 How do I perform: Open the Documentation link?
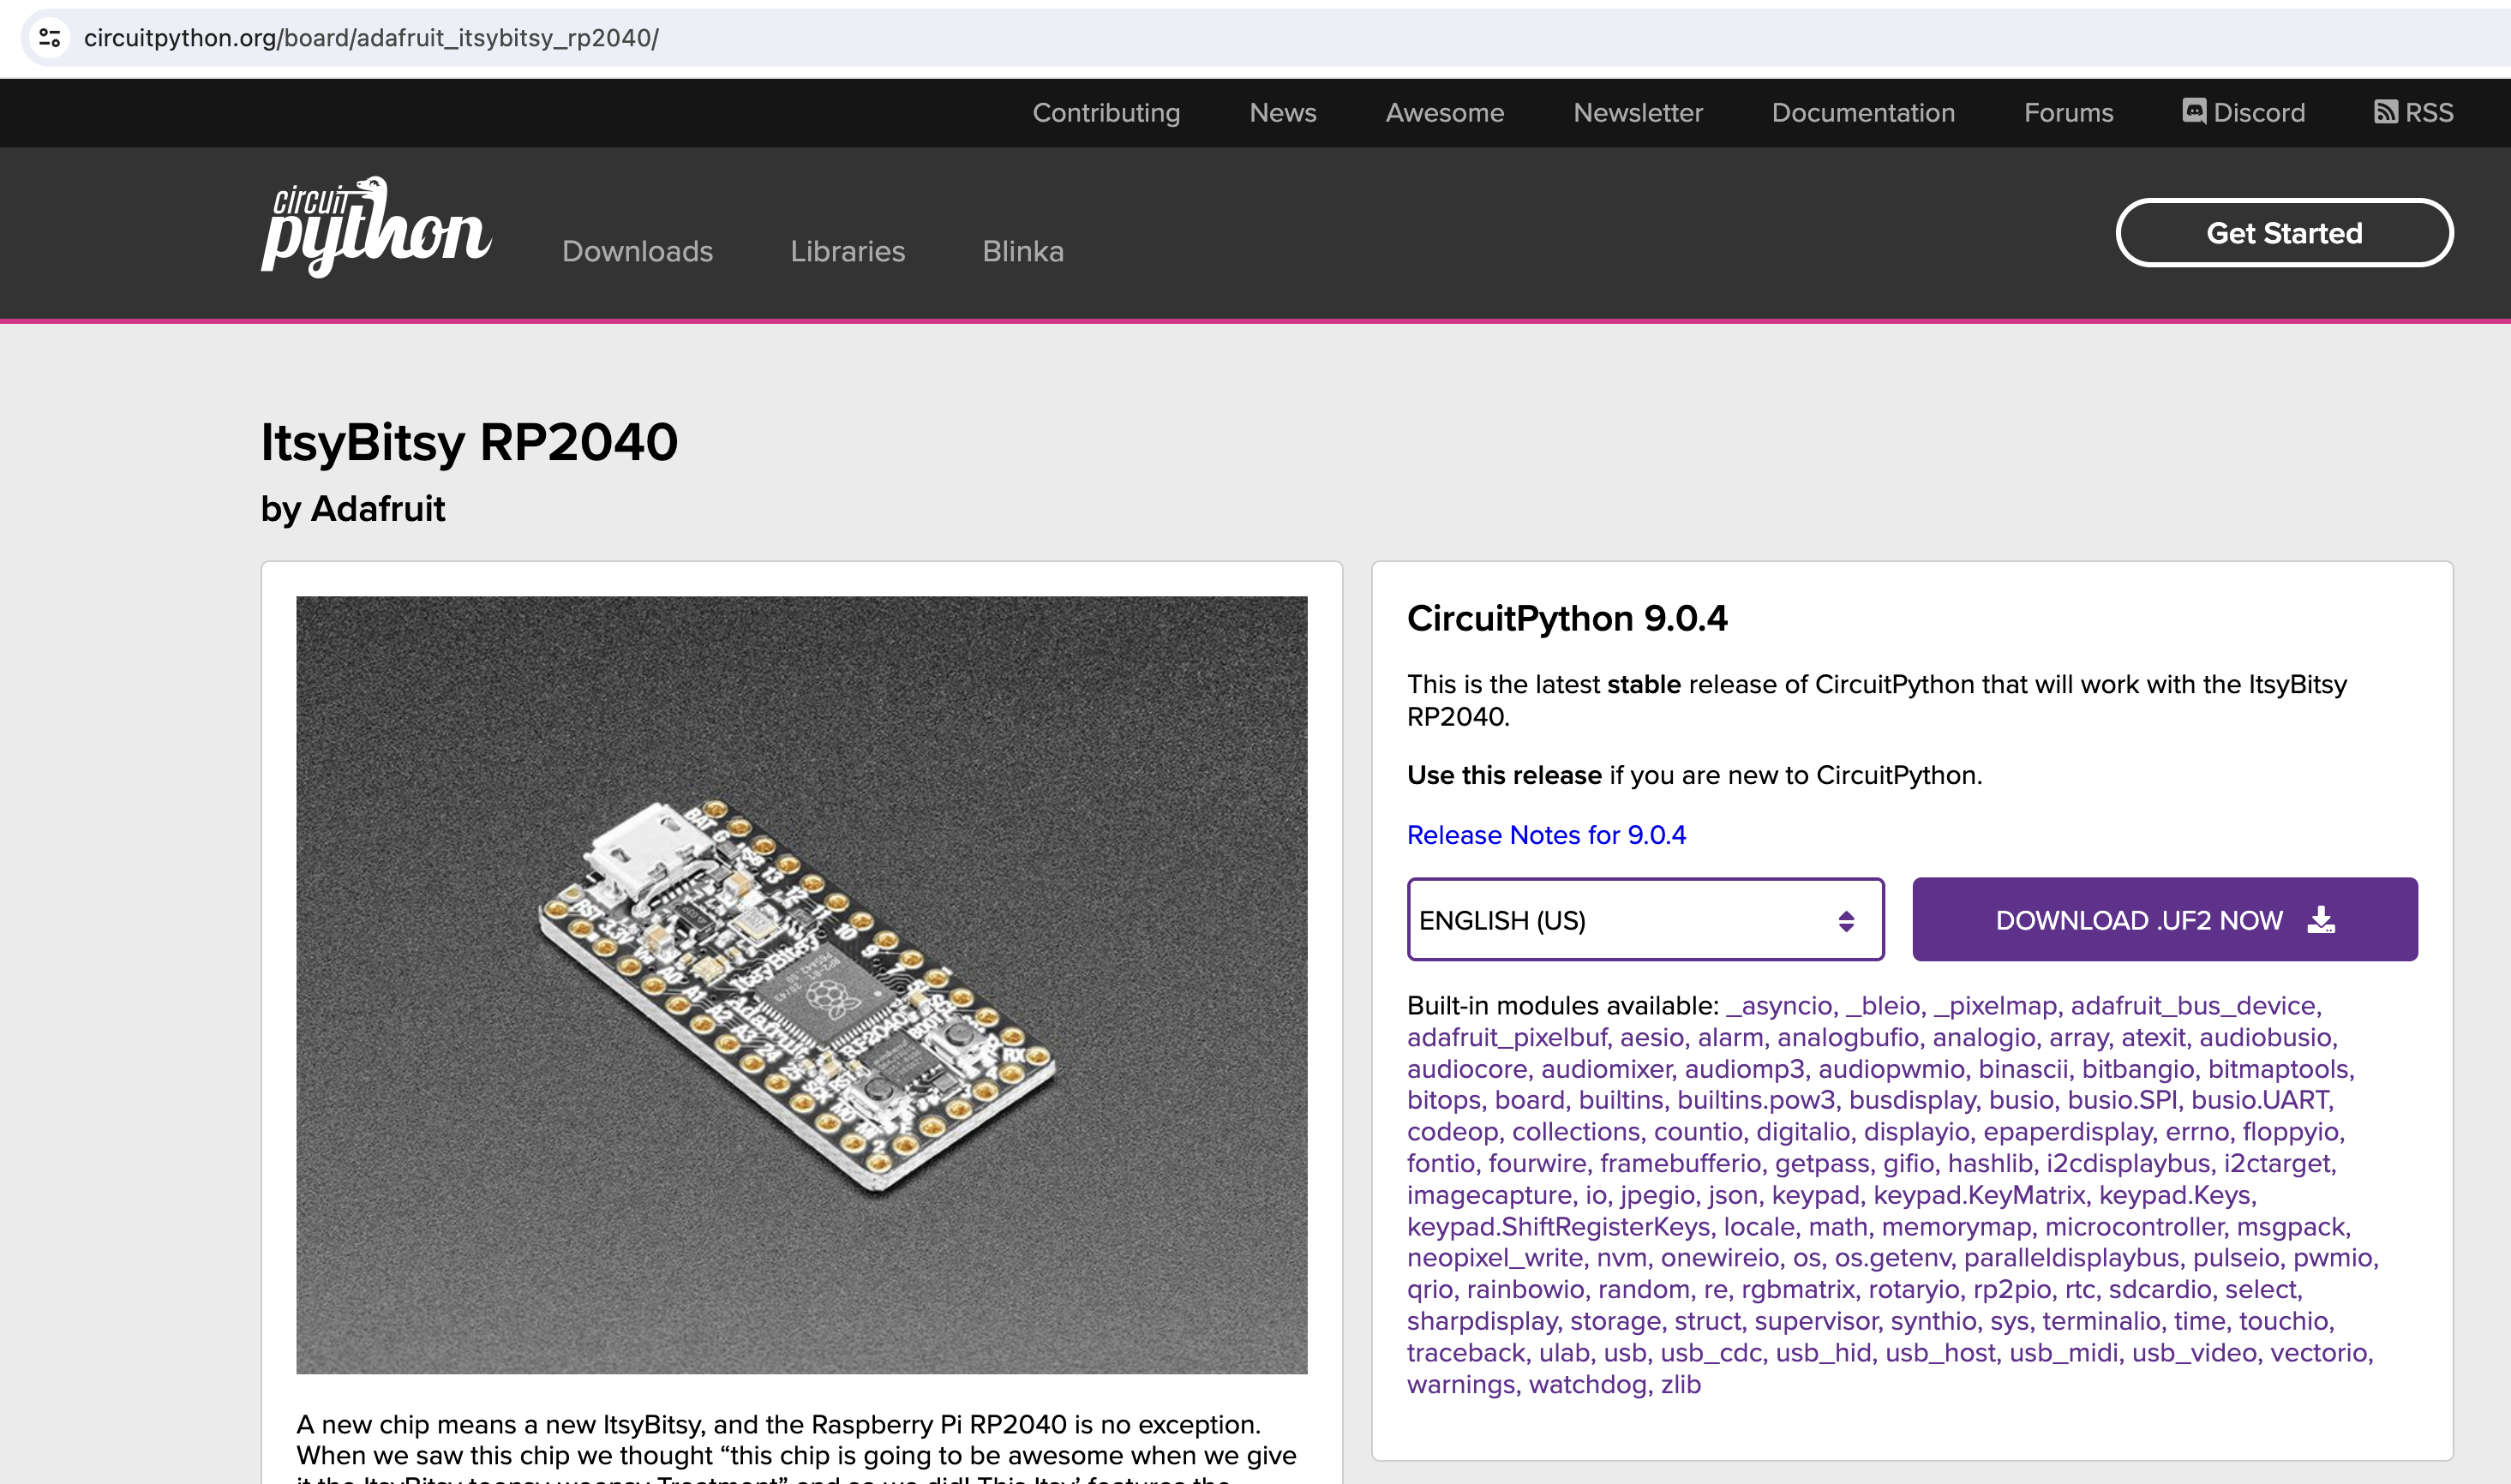tap(1863, 113)
